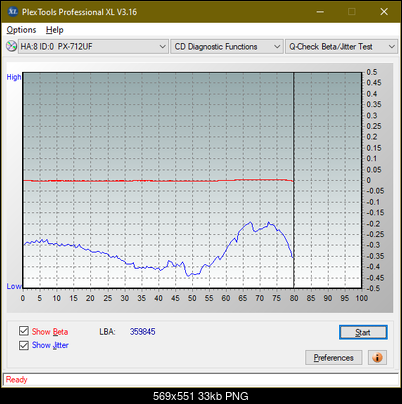The height and width of the screenshot is (404, 402).
Task: Minimize the PlexTools window
Action: pos(320,12)
